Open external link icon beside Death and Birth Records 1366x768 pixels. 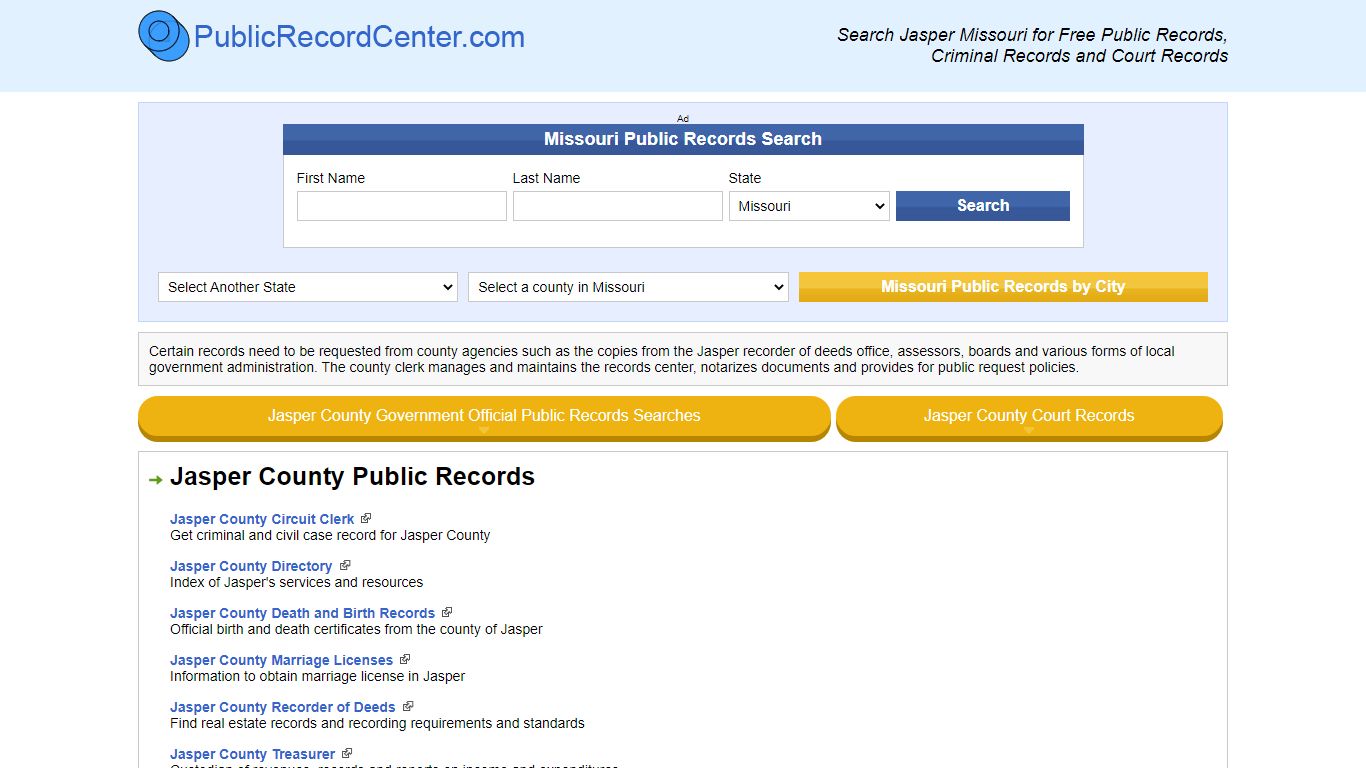[x=447, y=612]
